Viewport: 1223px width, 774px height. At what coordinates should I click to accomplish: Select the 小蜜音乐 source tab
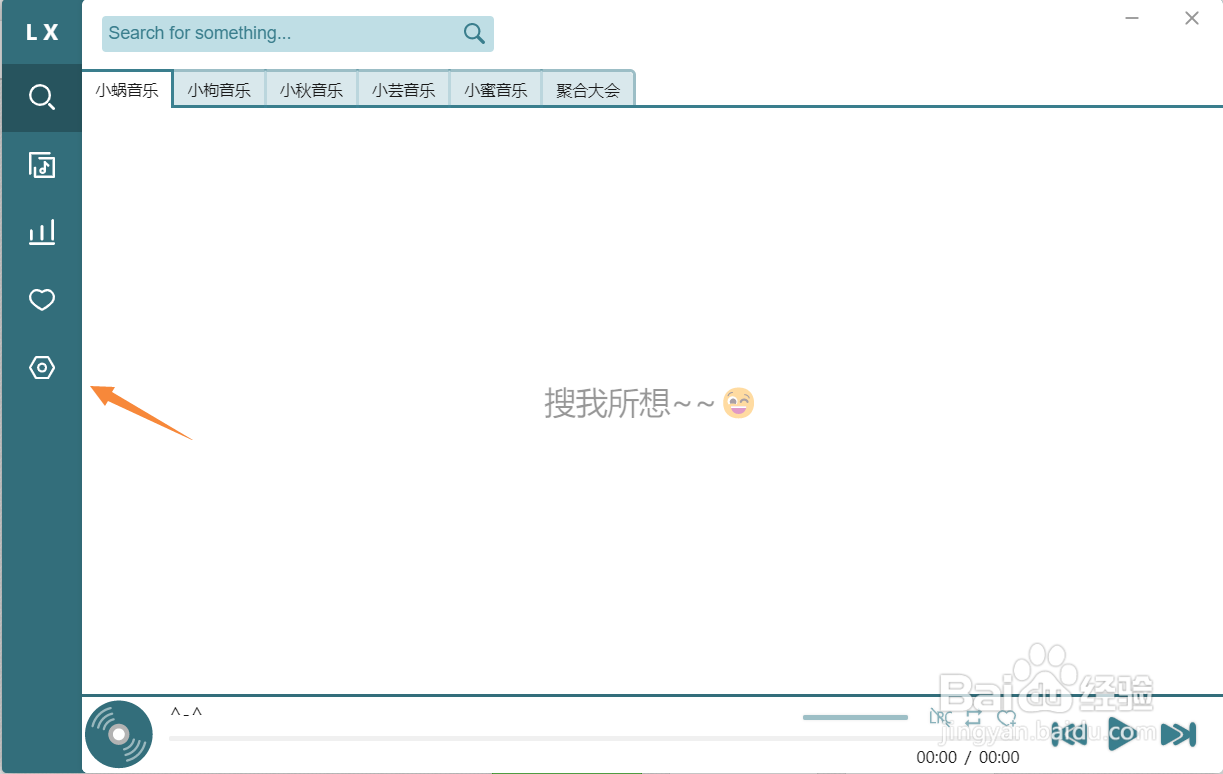pos(495,89)
